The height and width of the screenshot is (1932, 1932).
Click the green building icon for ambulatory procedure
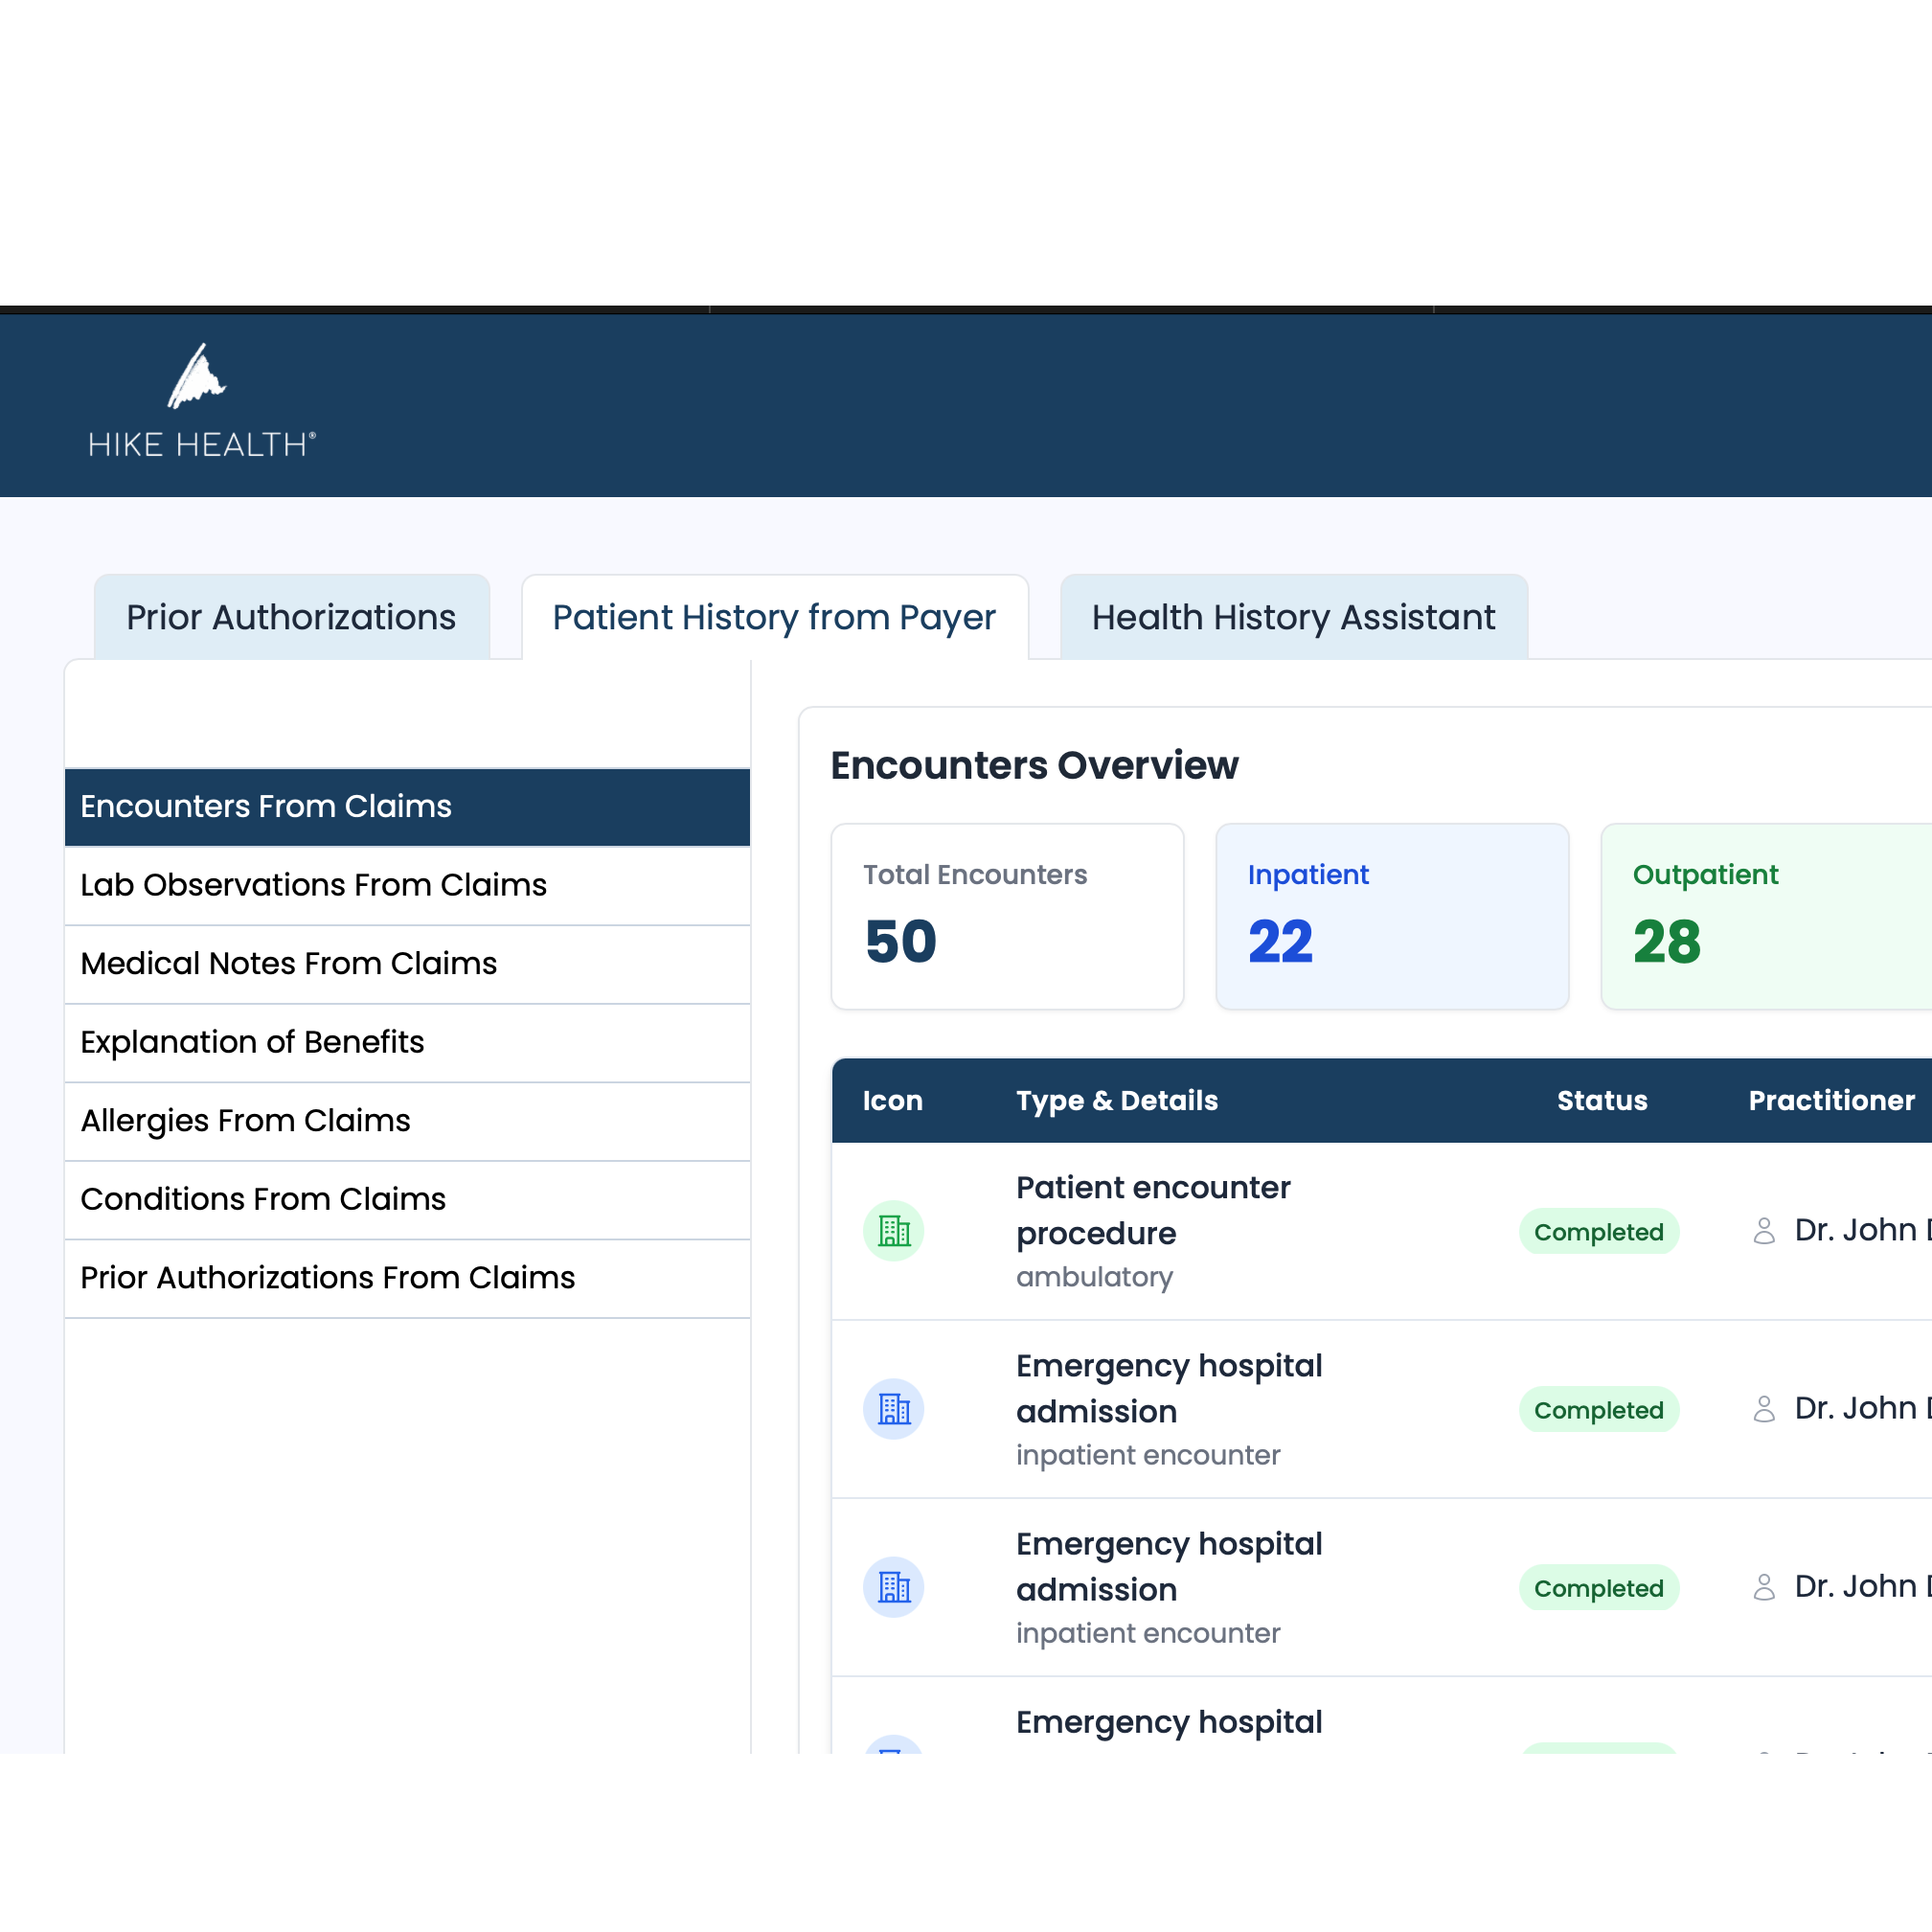click(x=893, y=1231)
